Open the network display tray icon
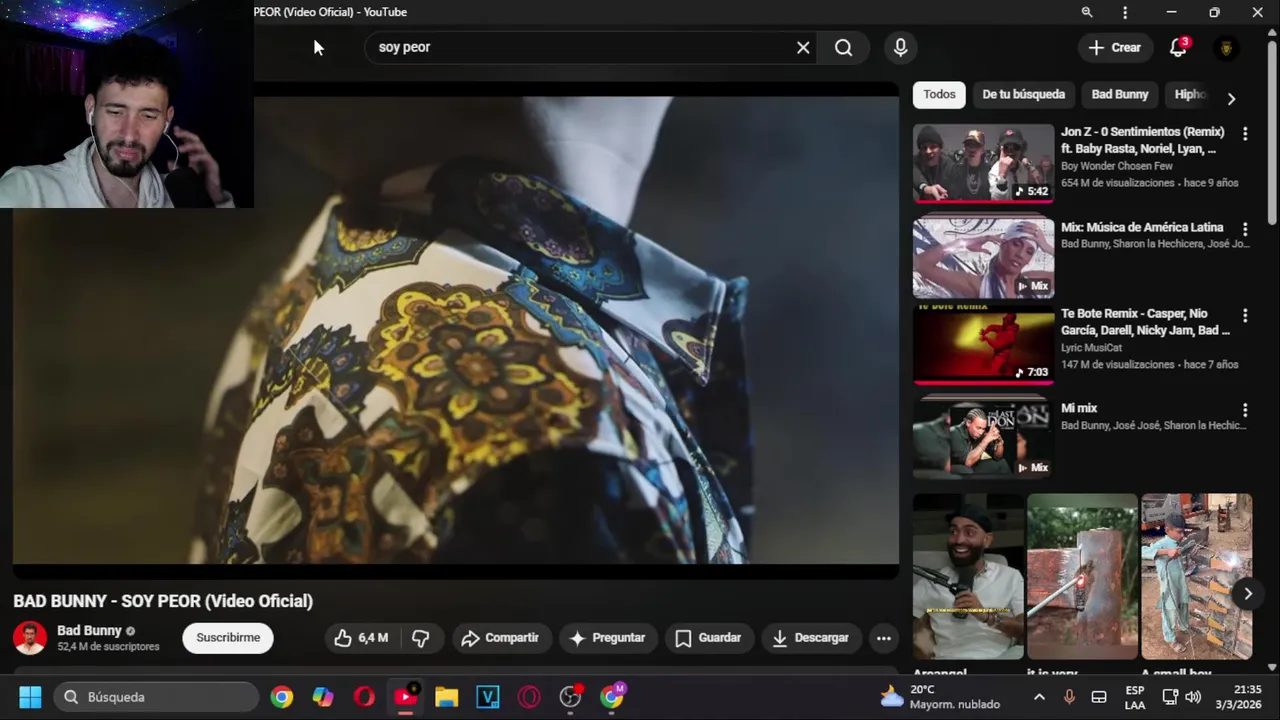Screen dimensions: 1280x720 tap(1170, 697)
